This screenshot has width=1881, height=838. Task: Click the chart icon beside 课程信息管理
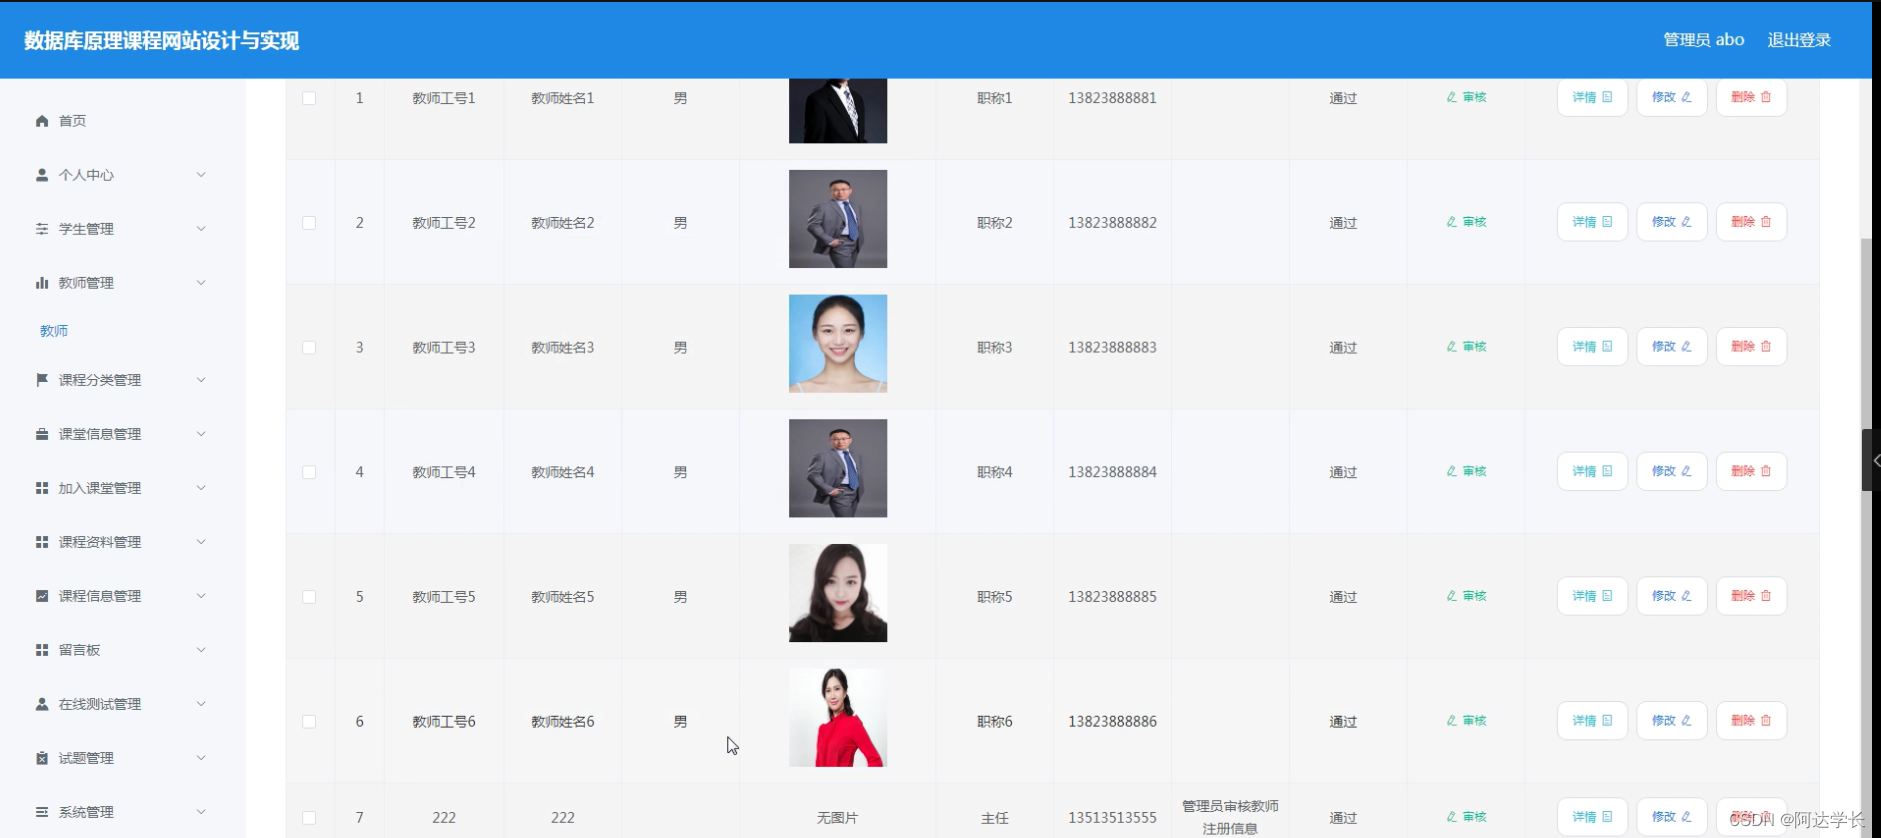click(x=42, y=596)
